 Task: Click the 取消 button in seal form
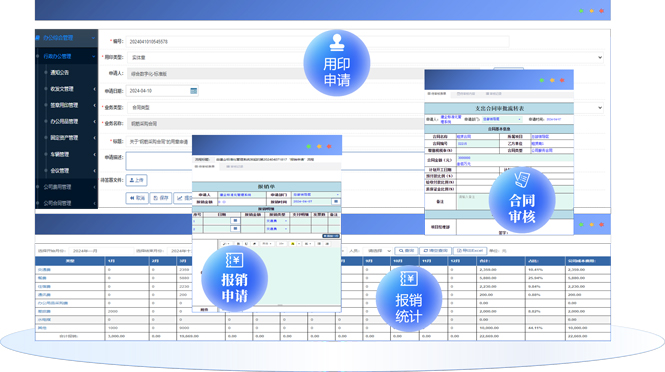pyautogui.click(x=137, y=198)
